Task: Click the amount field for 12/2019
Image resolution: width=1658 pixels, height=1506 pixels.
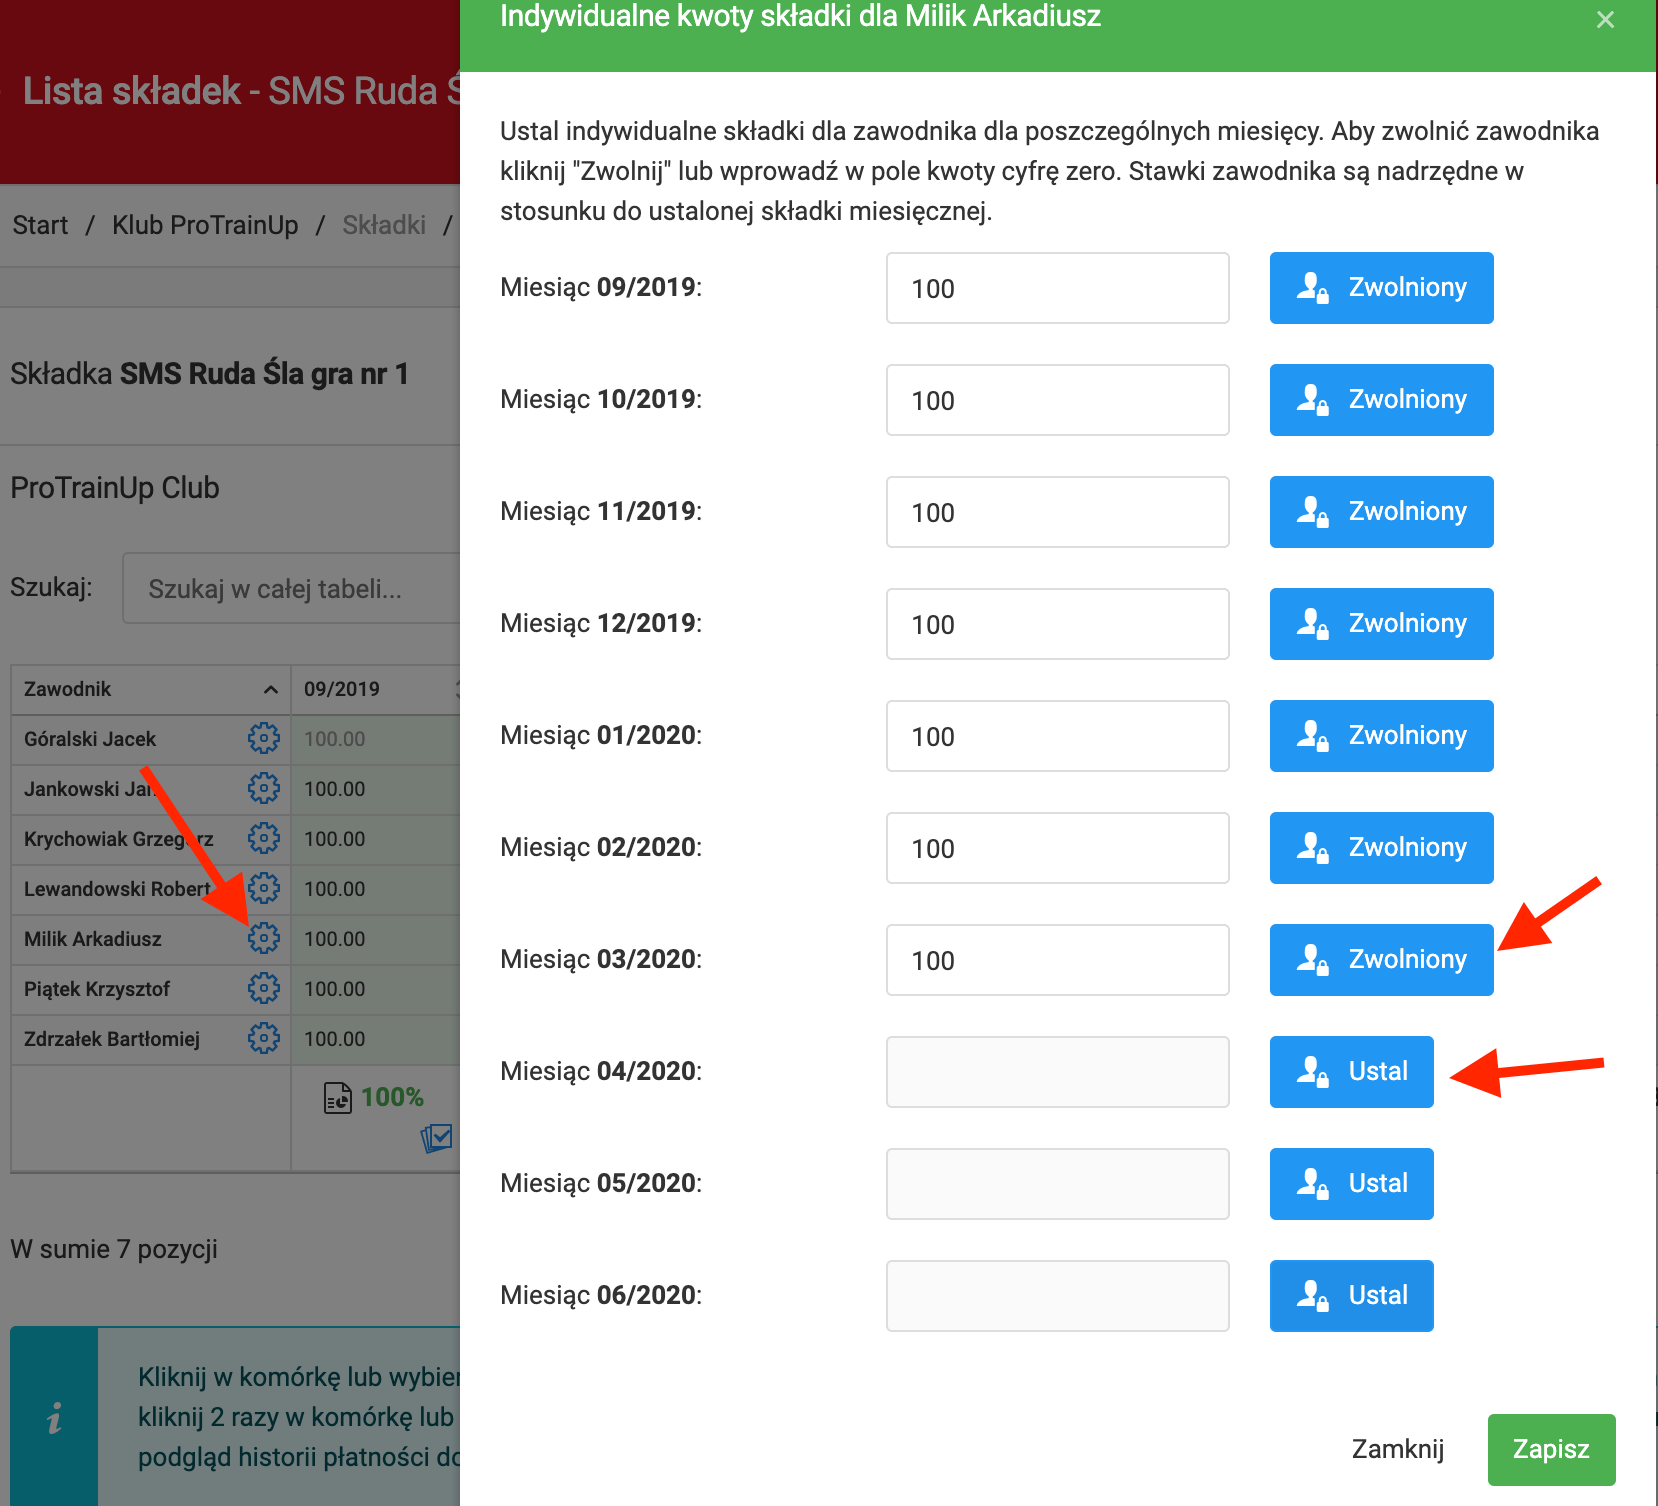Action: click(1057, 624)
